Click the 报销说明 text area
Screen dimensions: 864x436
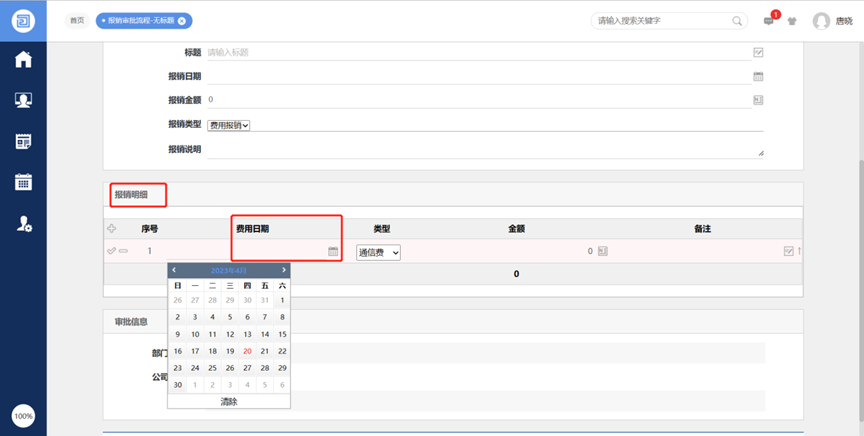click(x=485, y=150)
